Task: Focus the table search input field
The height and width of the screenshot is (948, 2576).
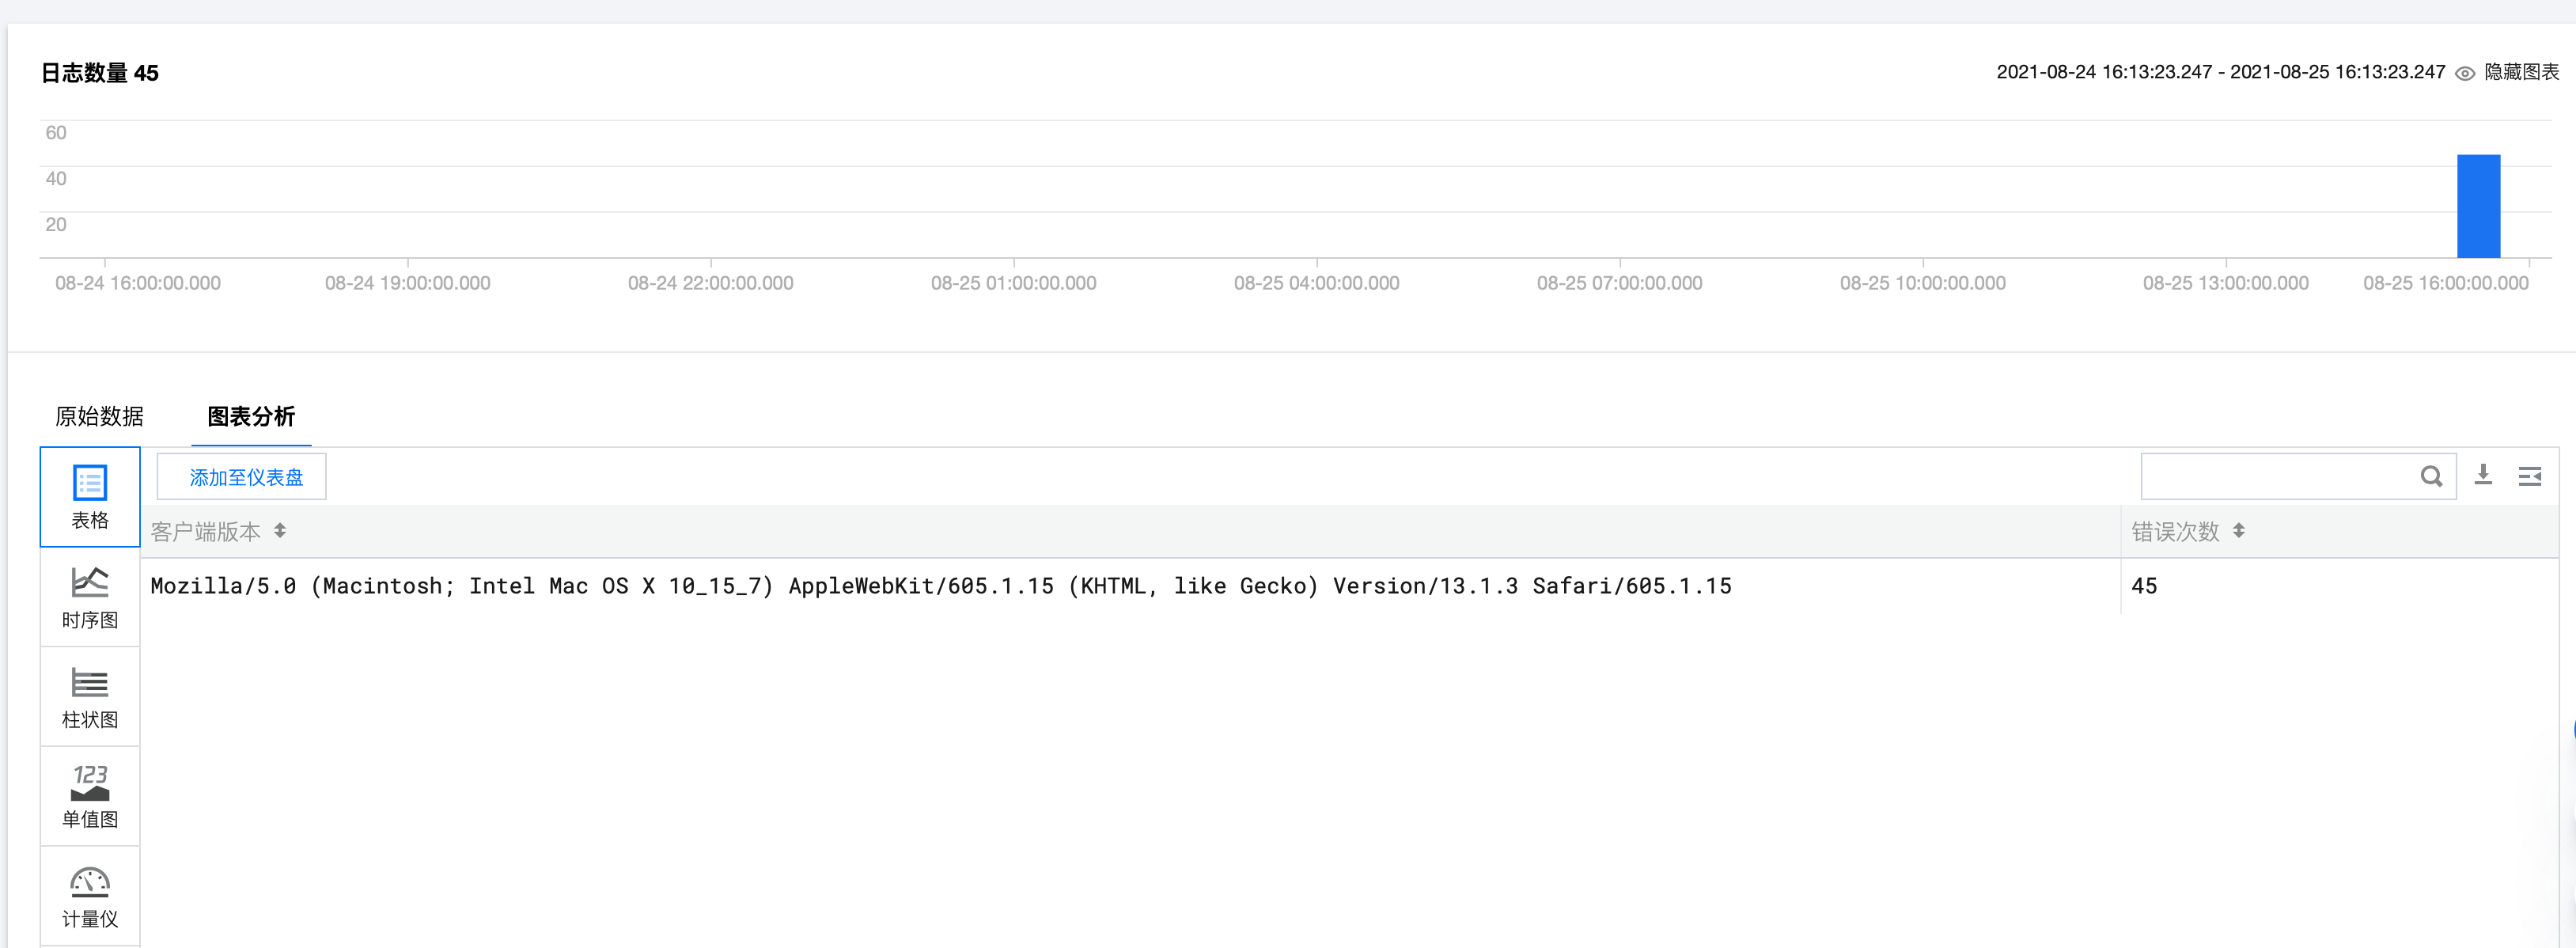Action: point(2275,476)
